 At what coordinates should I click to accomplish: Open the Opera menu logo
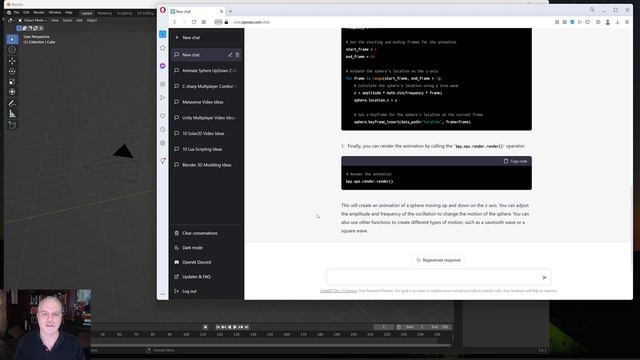pos(162,10)
